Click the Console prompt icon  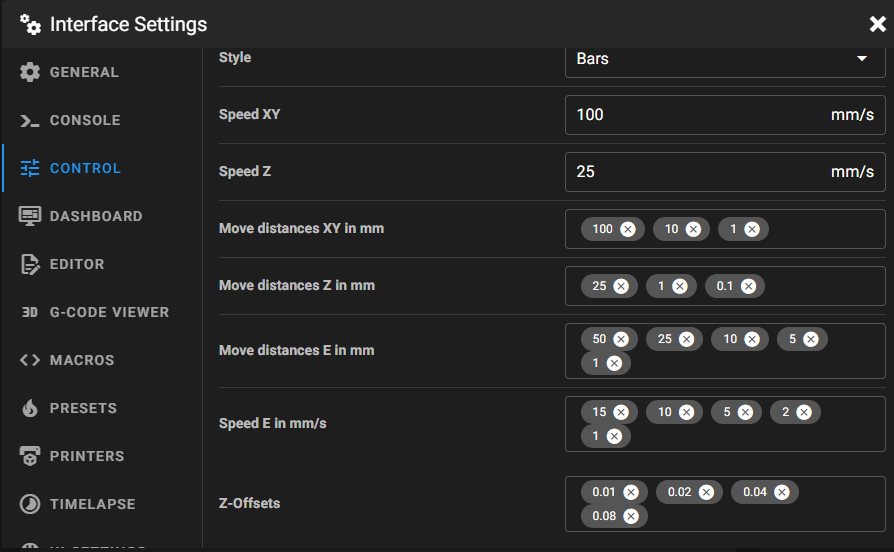[x=30, y=120]
